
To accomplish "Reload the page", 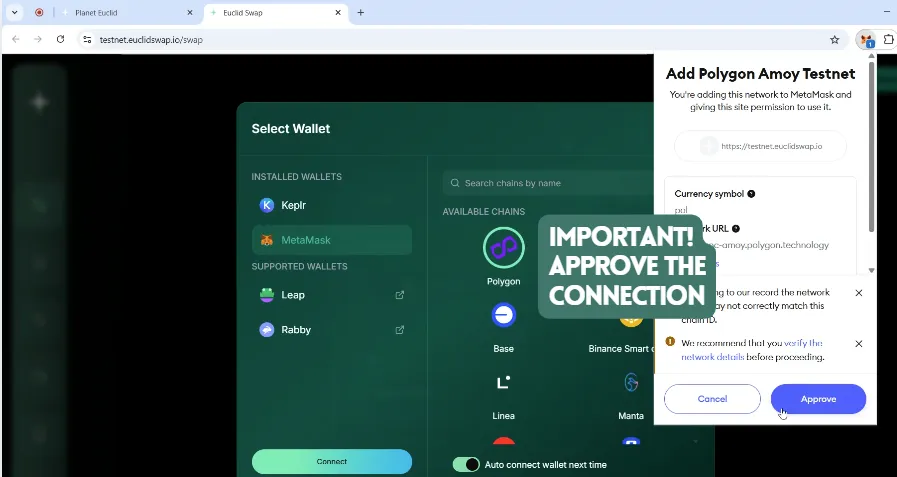I will coord(61,39).
